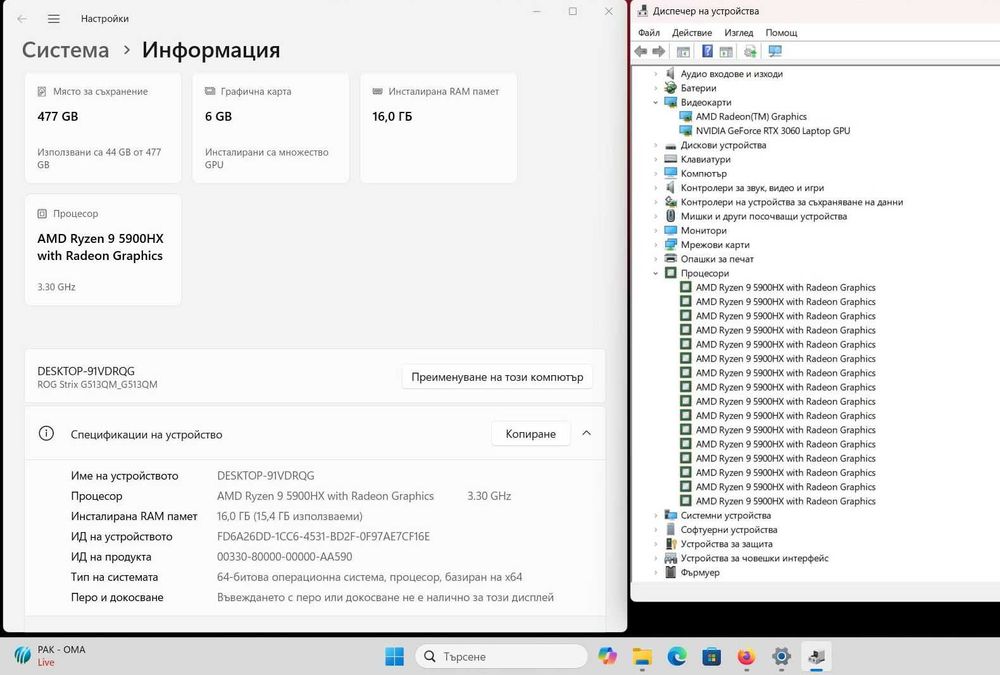1000x675 pixels.
Task: Select the Компютър category icon
Action: [670, 174]
